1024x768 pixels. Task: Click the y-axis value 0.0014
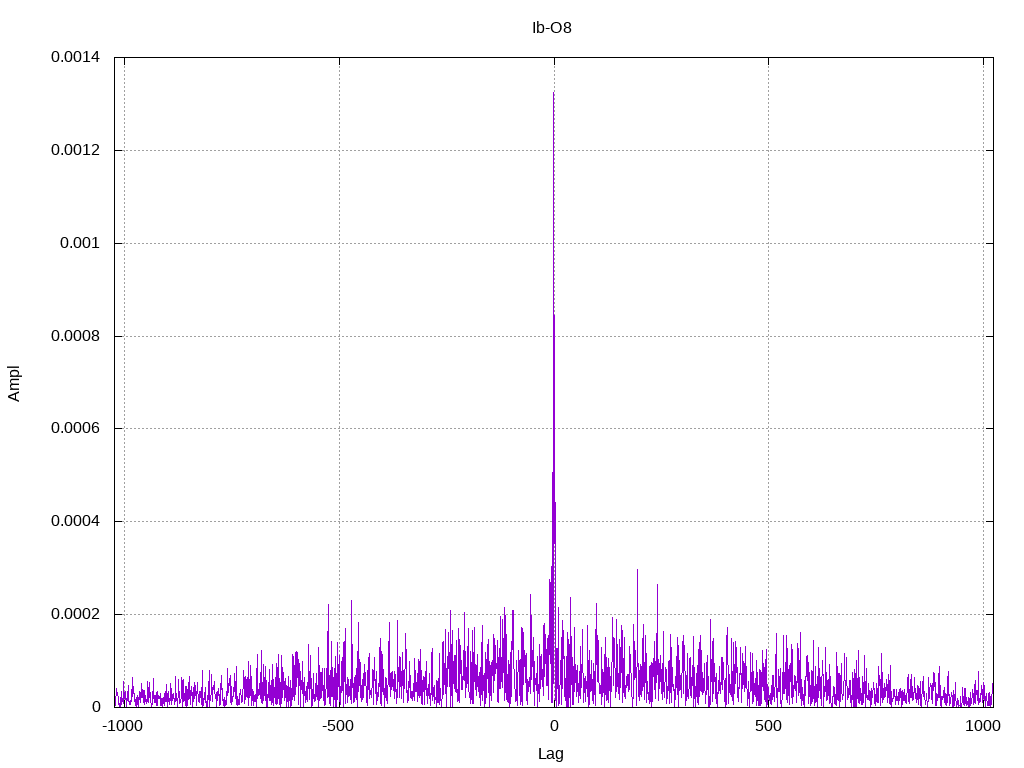[x=75, y=57]
